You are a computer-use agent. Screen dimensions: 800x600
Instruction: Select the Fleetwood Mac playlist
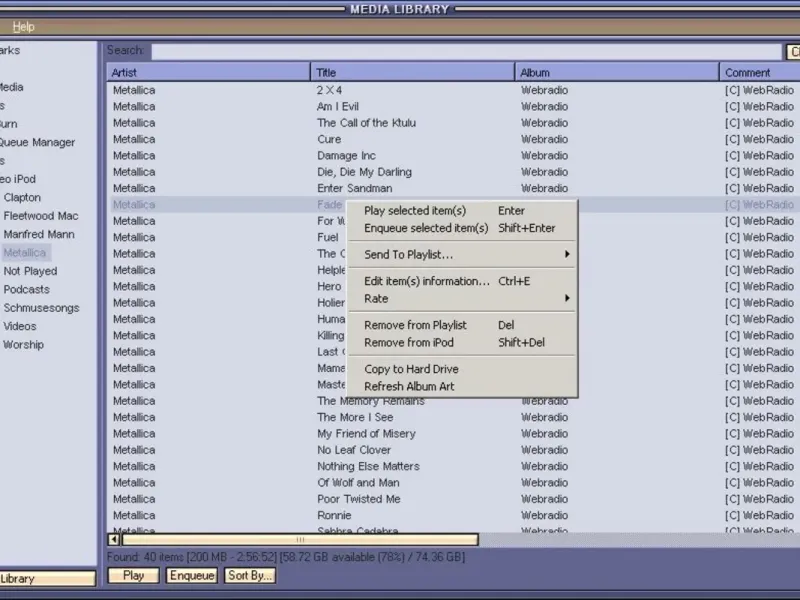(x=41, y=216)
